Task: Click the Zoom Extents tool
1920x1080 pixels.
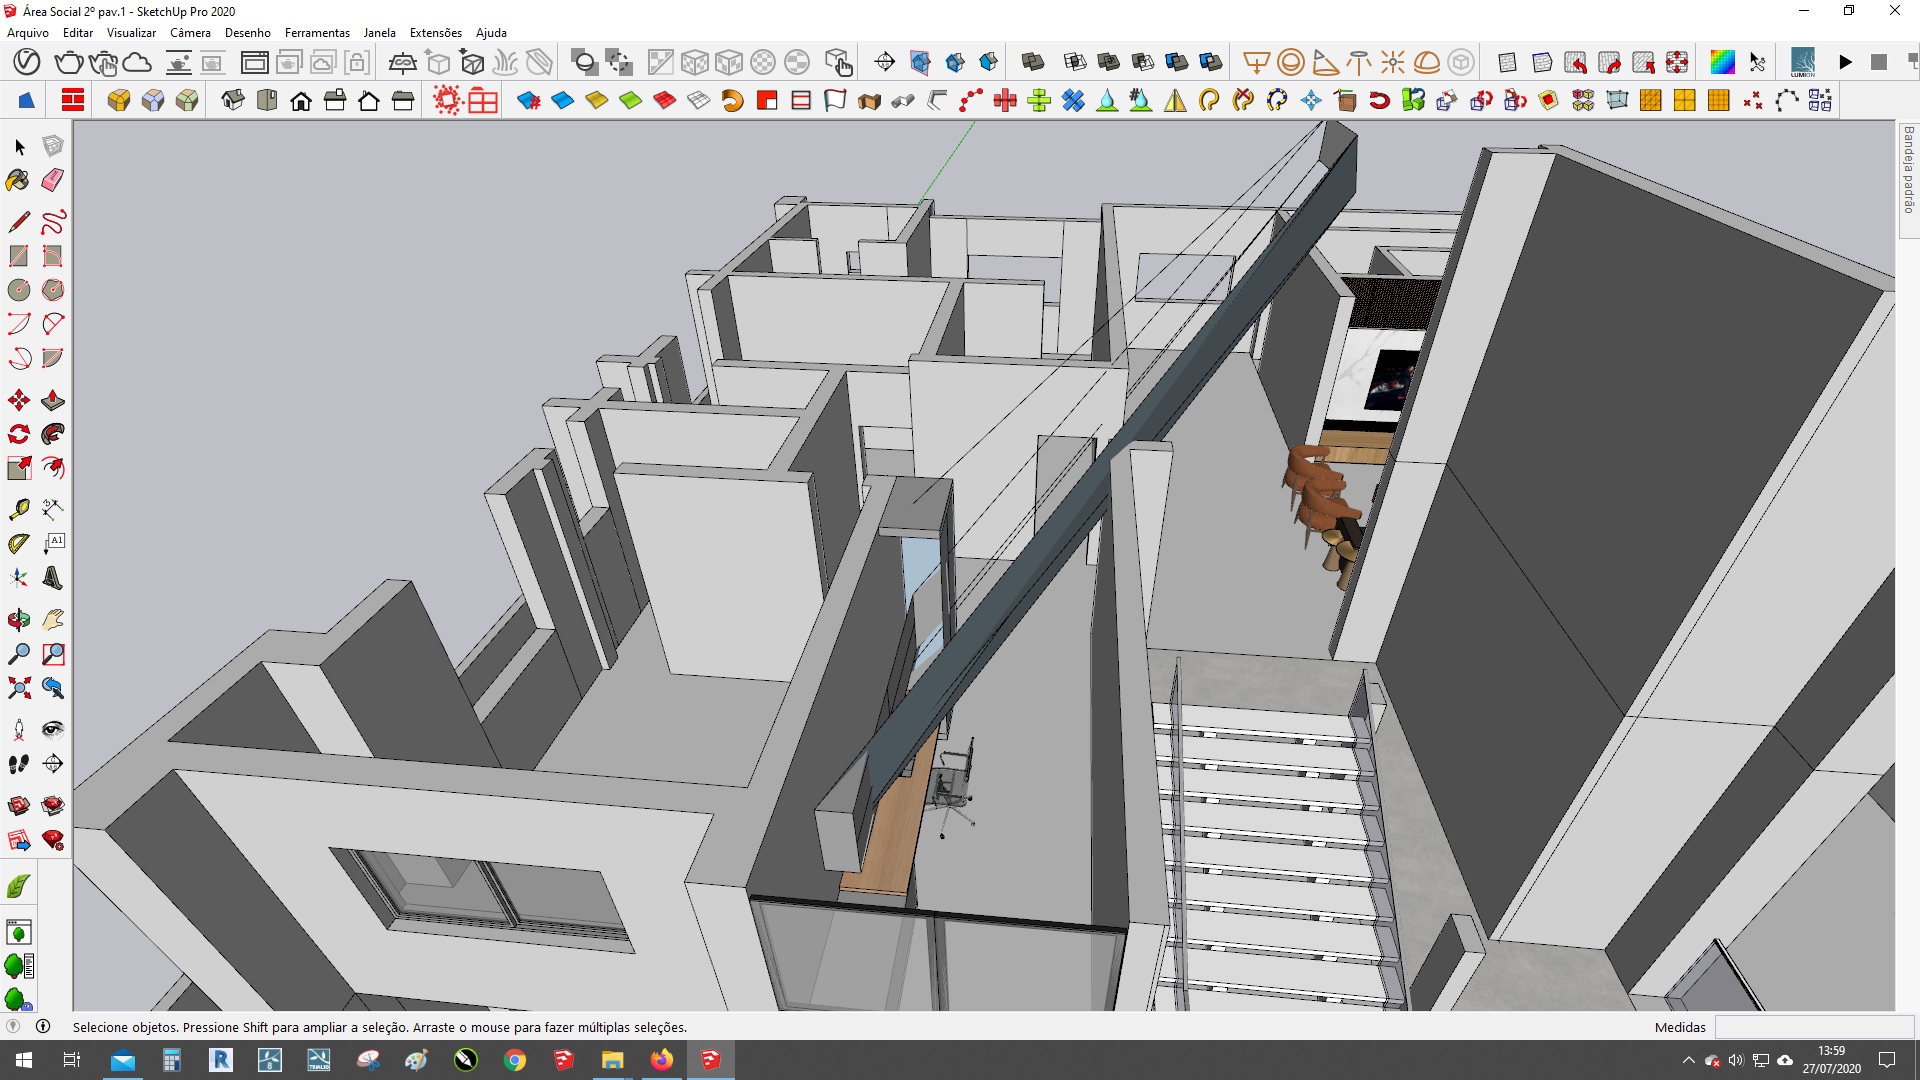Action: tap(18, 688)
